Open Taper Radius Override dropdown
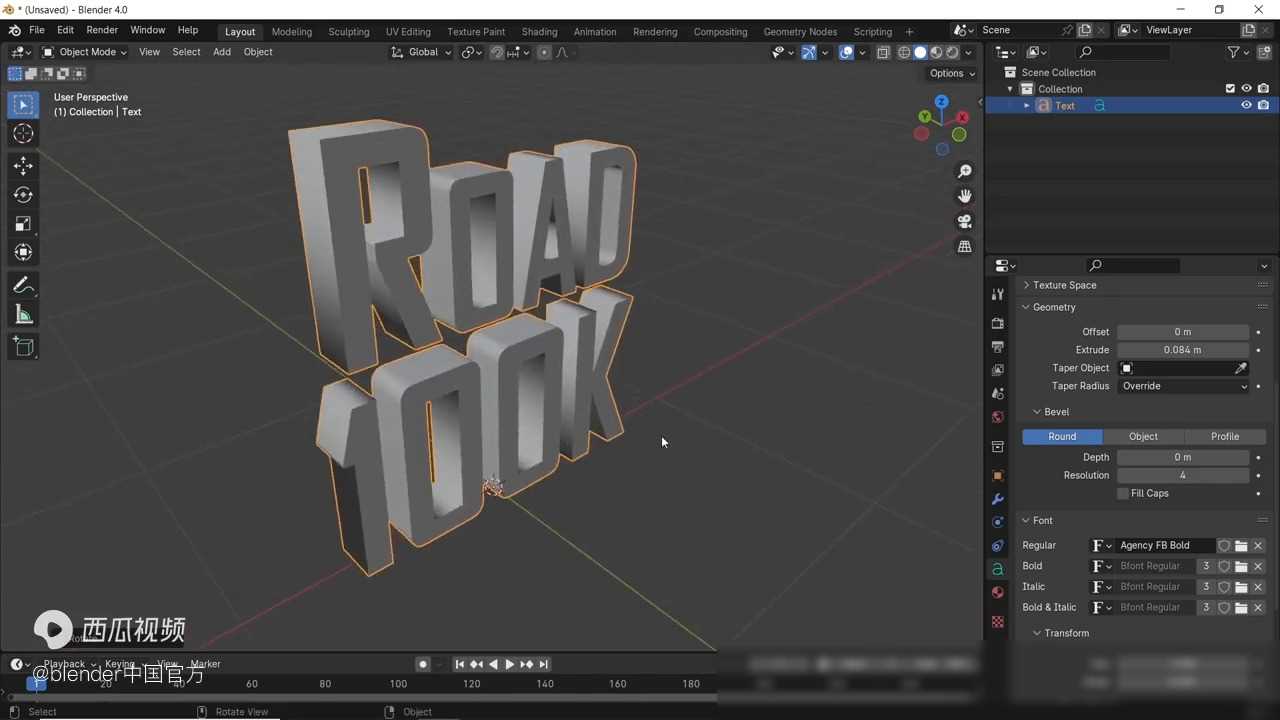This screenshot has width=1280, height=720. click(1184, 386)
